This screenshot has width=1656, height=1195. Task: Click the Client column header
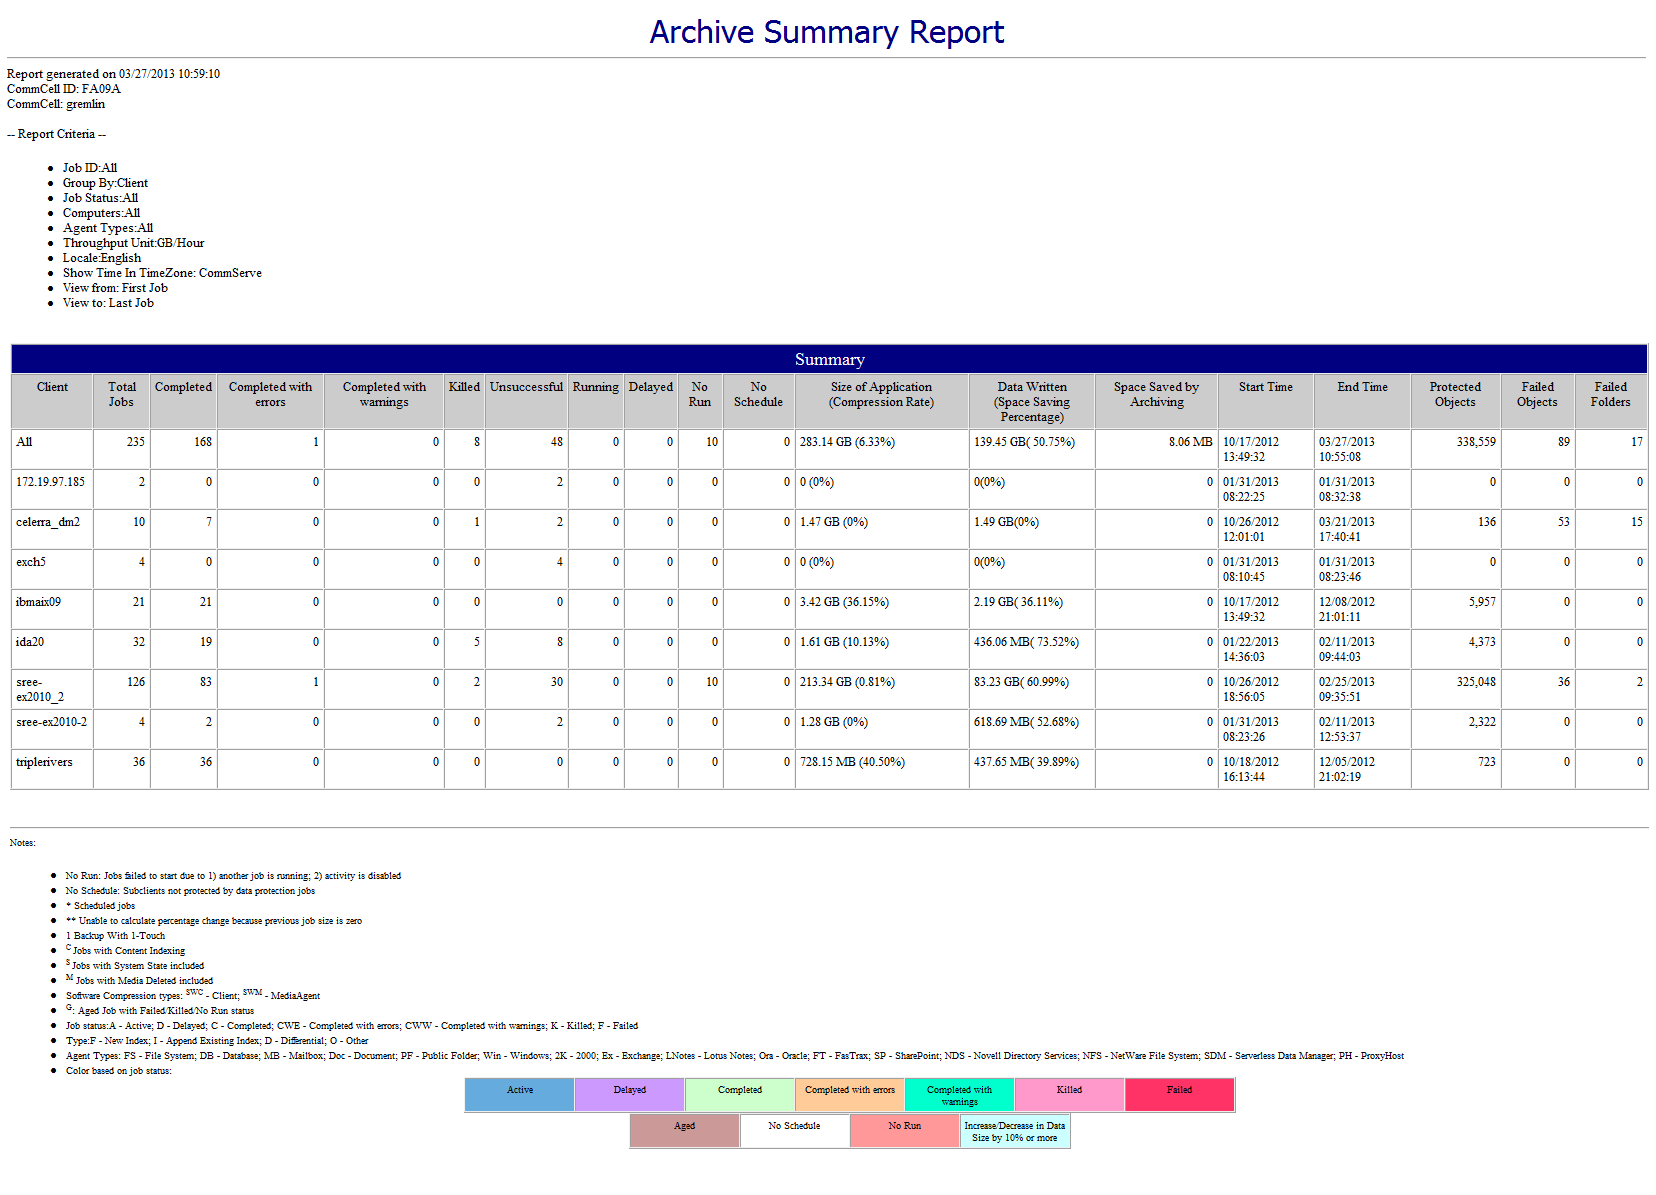[51, 387]
